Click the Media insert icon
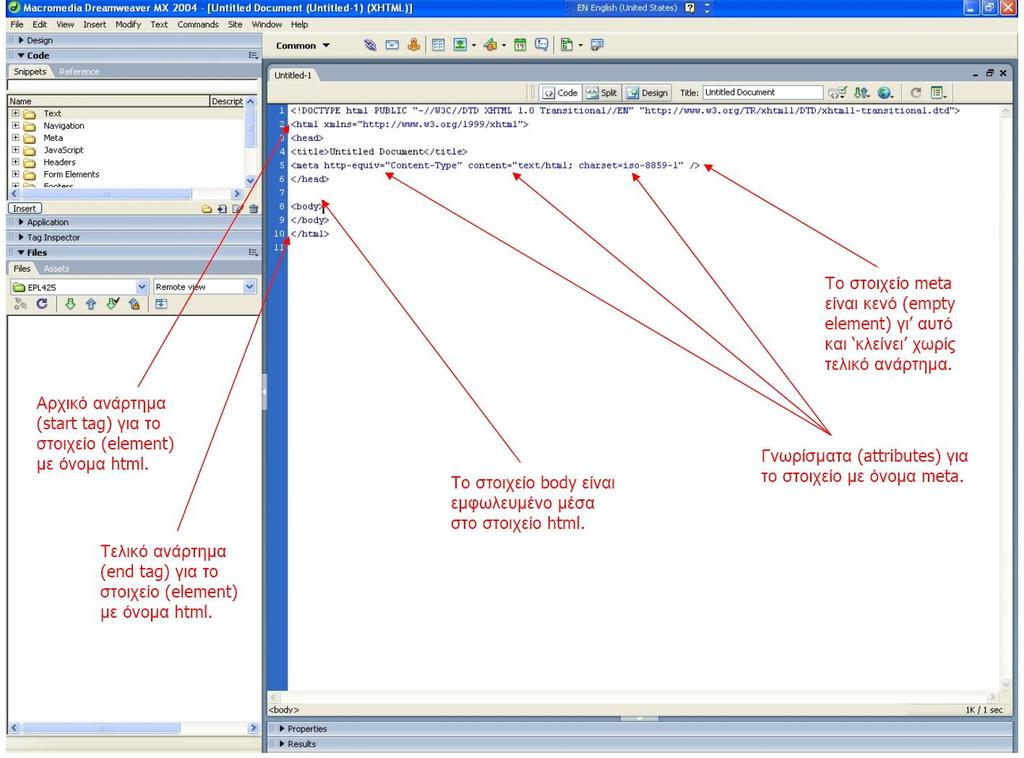Screen dimensions: 1024x758 click(490, 45)
